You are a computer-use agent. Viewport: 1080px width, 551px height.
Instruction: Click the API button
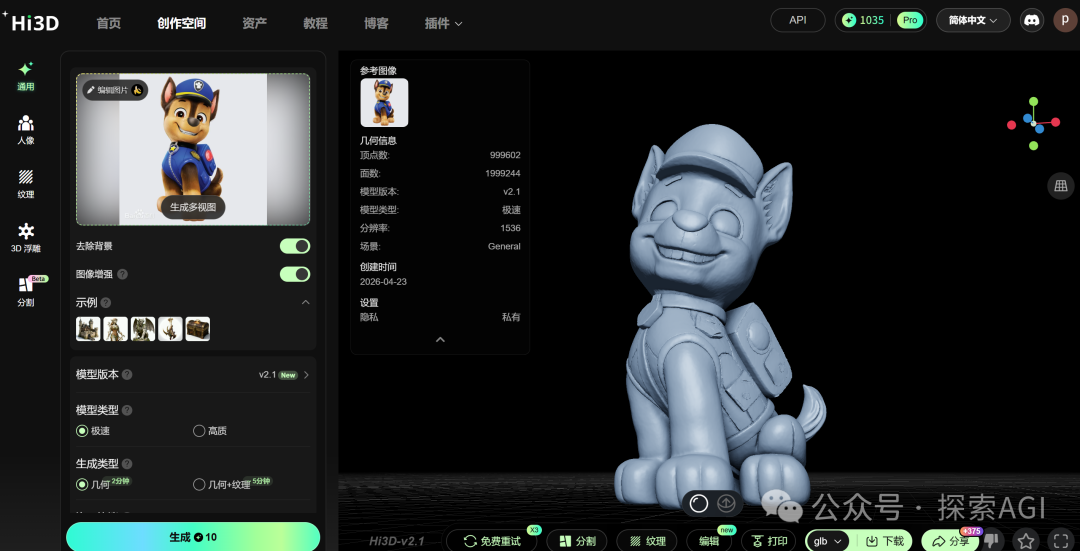point(798,20)
